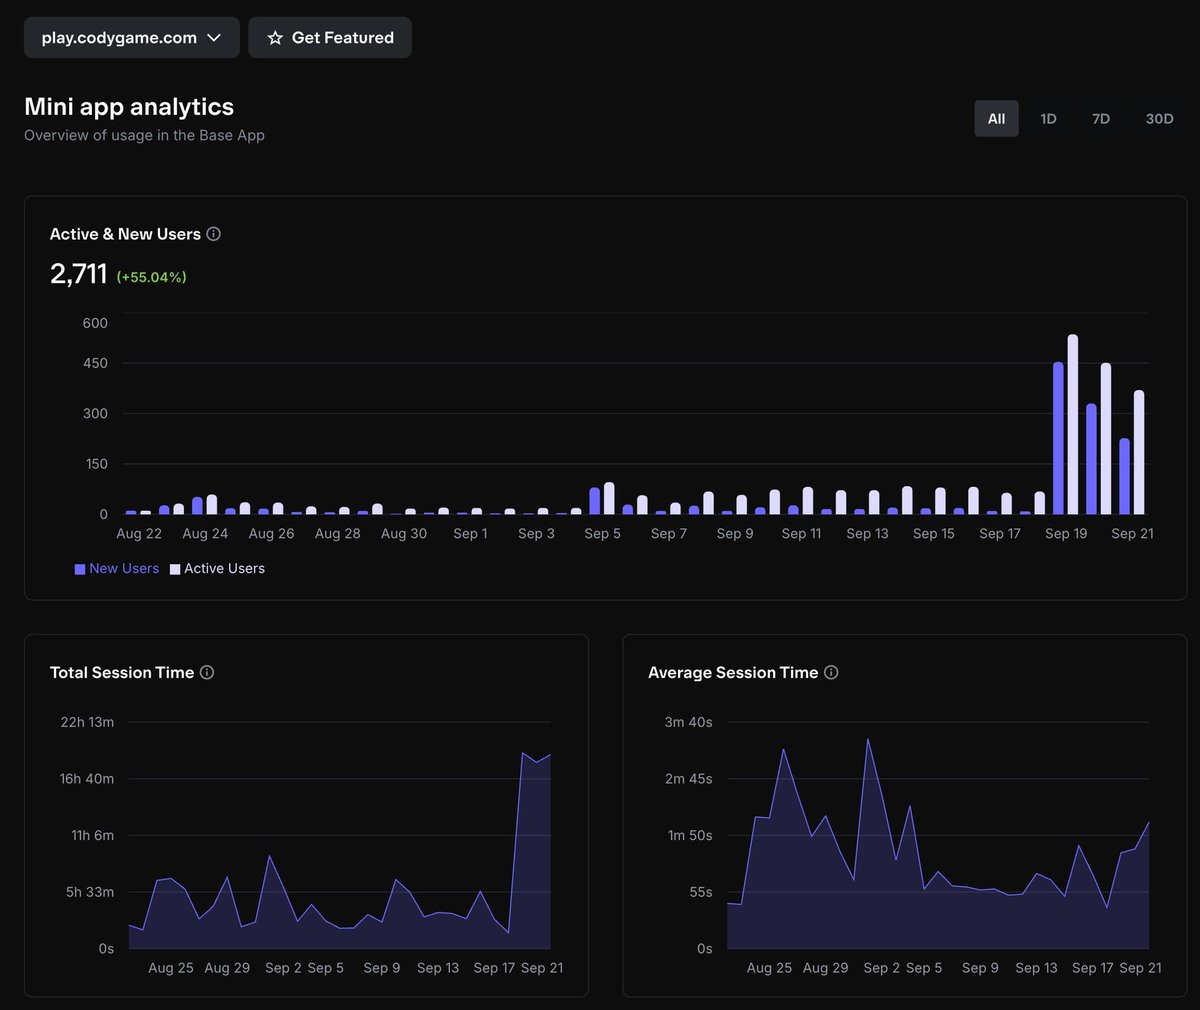
Task: Select the All time range tab
Action: click(x=996, y=118)
